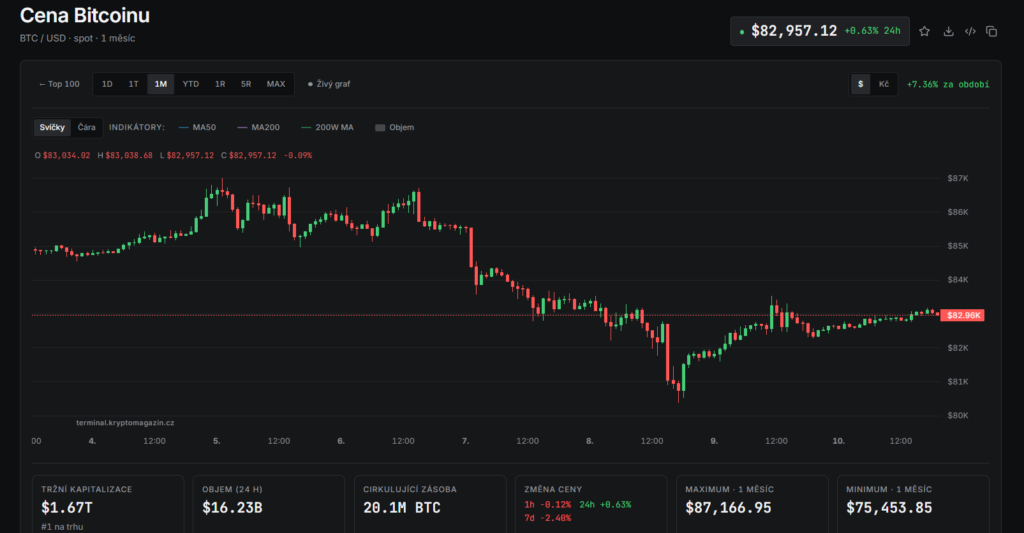The height and width of the screenshot is (533, 1024).
Task: Download the chart using download icon
Action: click(x=948, y=31)
